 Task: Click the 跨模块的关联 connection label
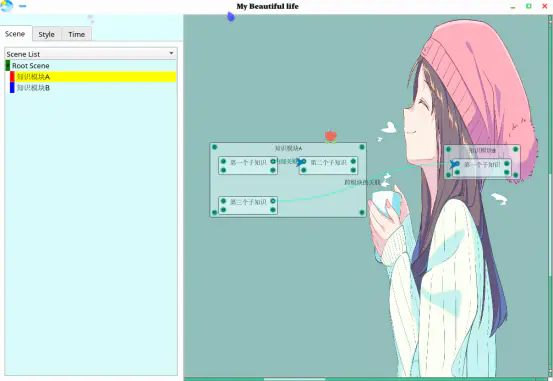click(362, 182)
